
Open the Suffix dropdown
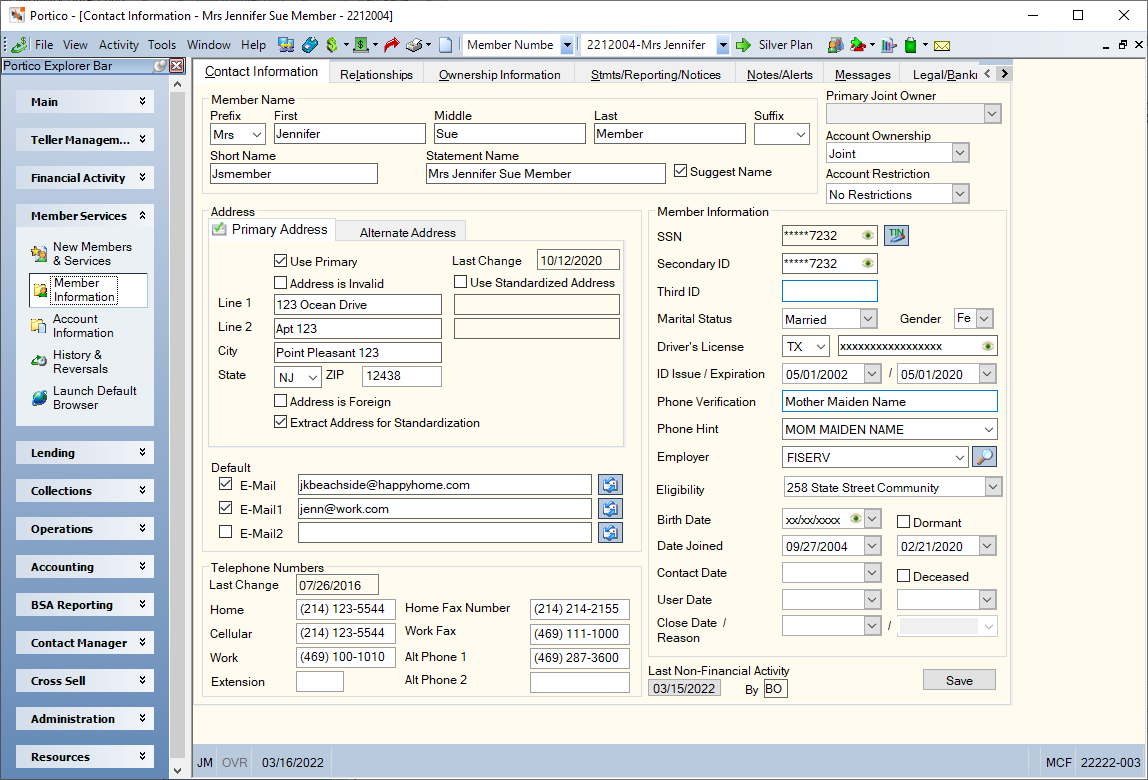[801, 135]
